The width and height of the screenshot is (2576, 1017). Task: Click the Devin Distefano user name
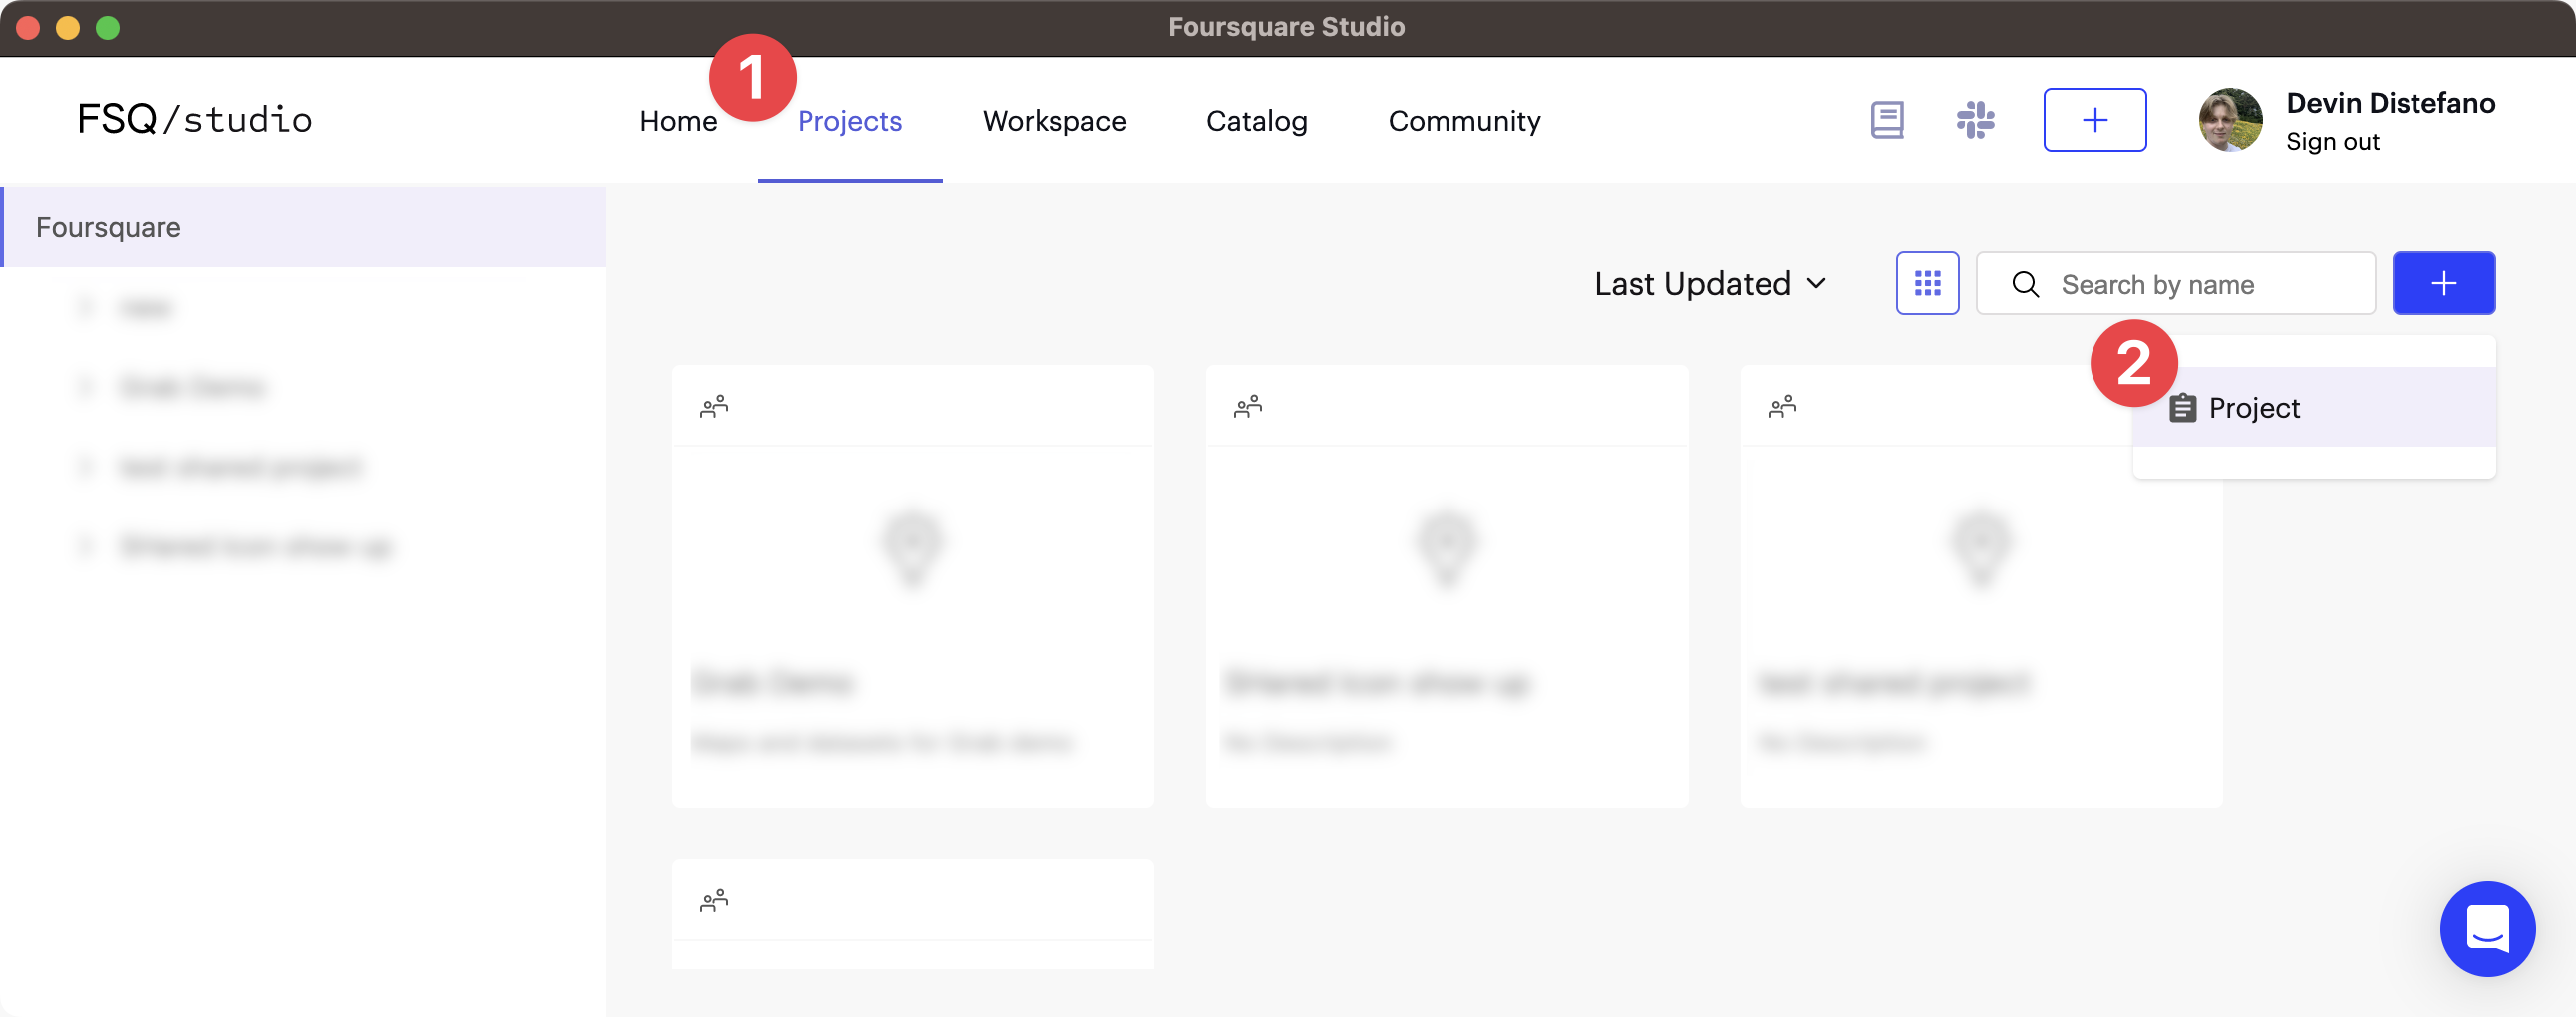coord(2390,103)
